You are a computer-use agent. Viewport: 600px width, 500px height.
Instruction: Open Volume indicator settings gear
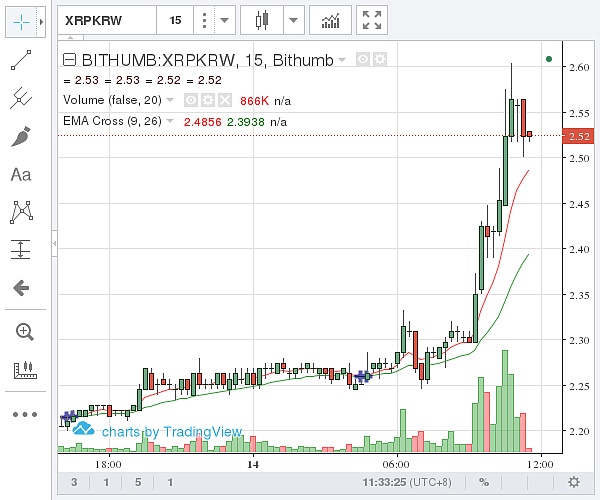click(x=208, y=100)
